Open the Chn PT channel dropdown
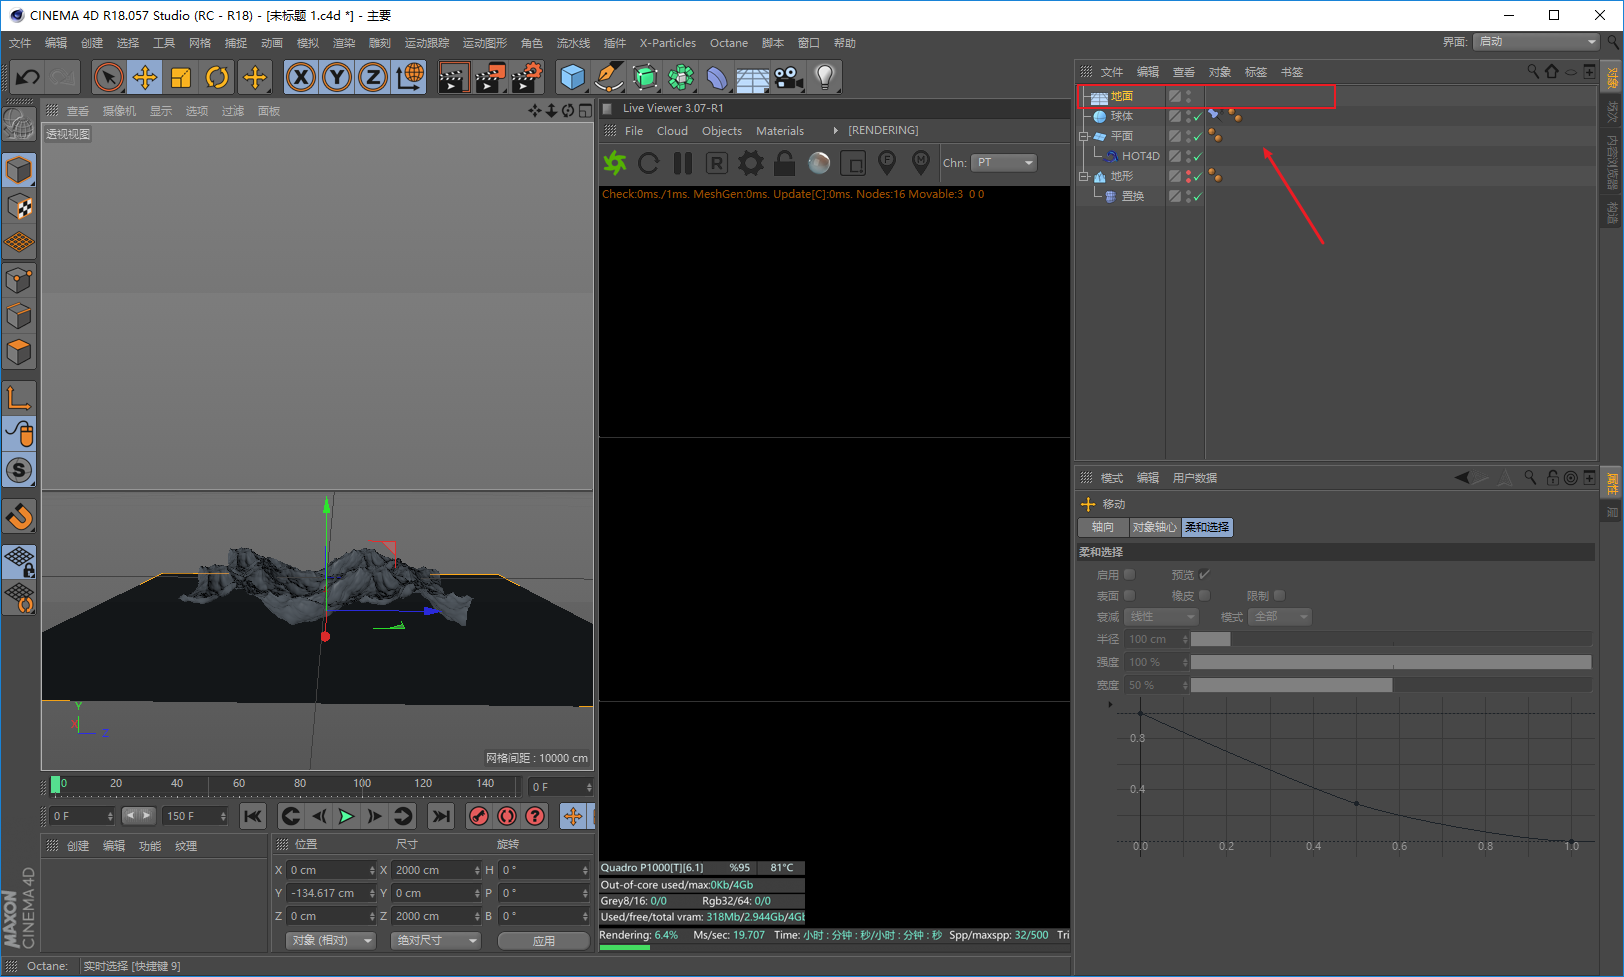The width and height of the screenshot is (1624, 977). (1004, 163)
